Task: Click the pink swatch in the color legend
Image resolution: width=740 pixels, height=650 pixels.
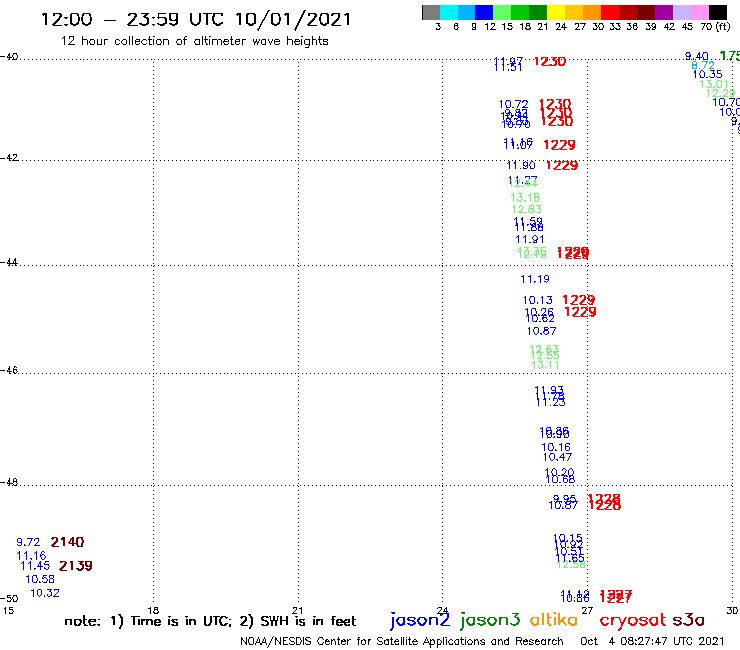Action: click(699, 12)
